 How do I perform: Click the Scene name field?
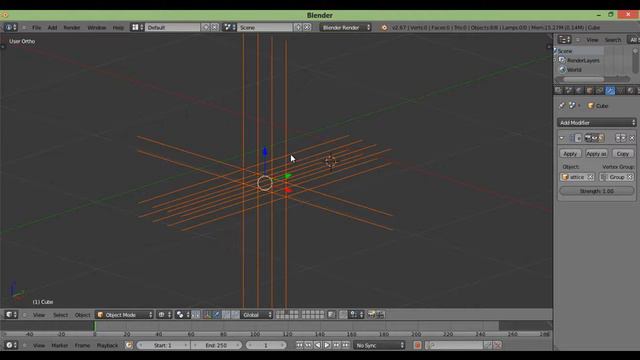click(x=265, y=27)
